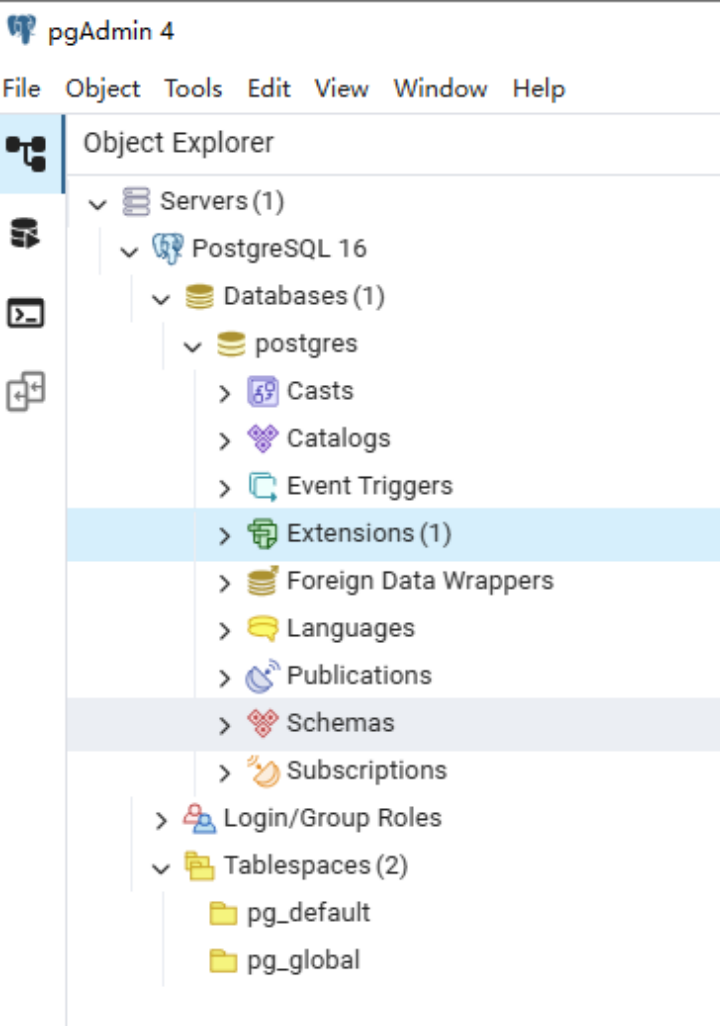720x1026 pixels.
Task: Select the "pg_global" tablespace label
Action: tap(303, 961)
